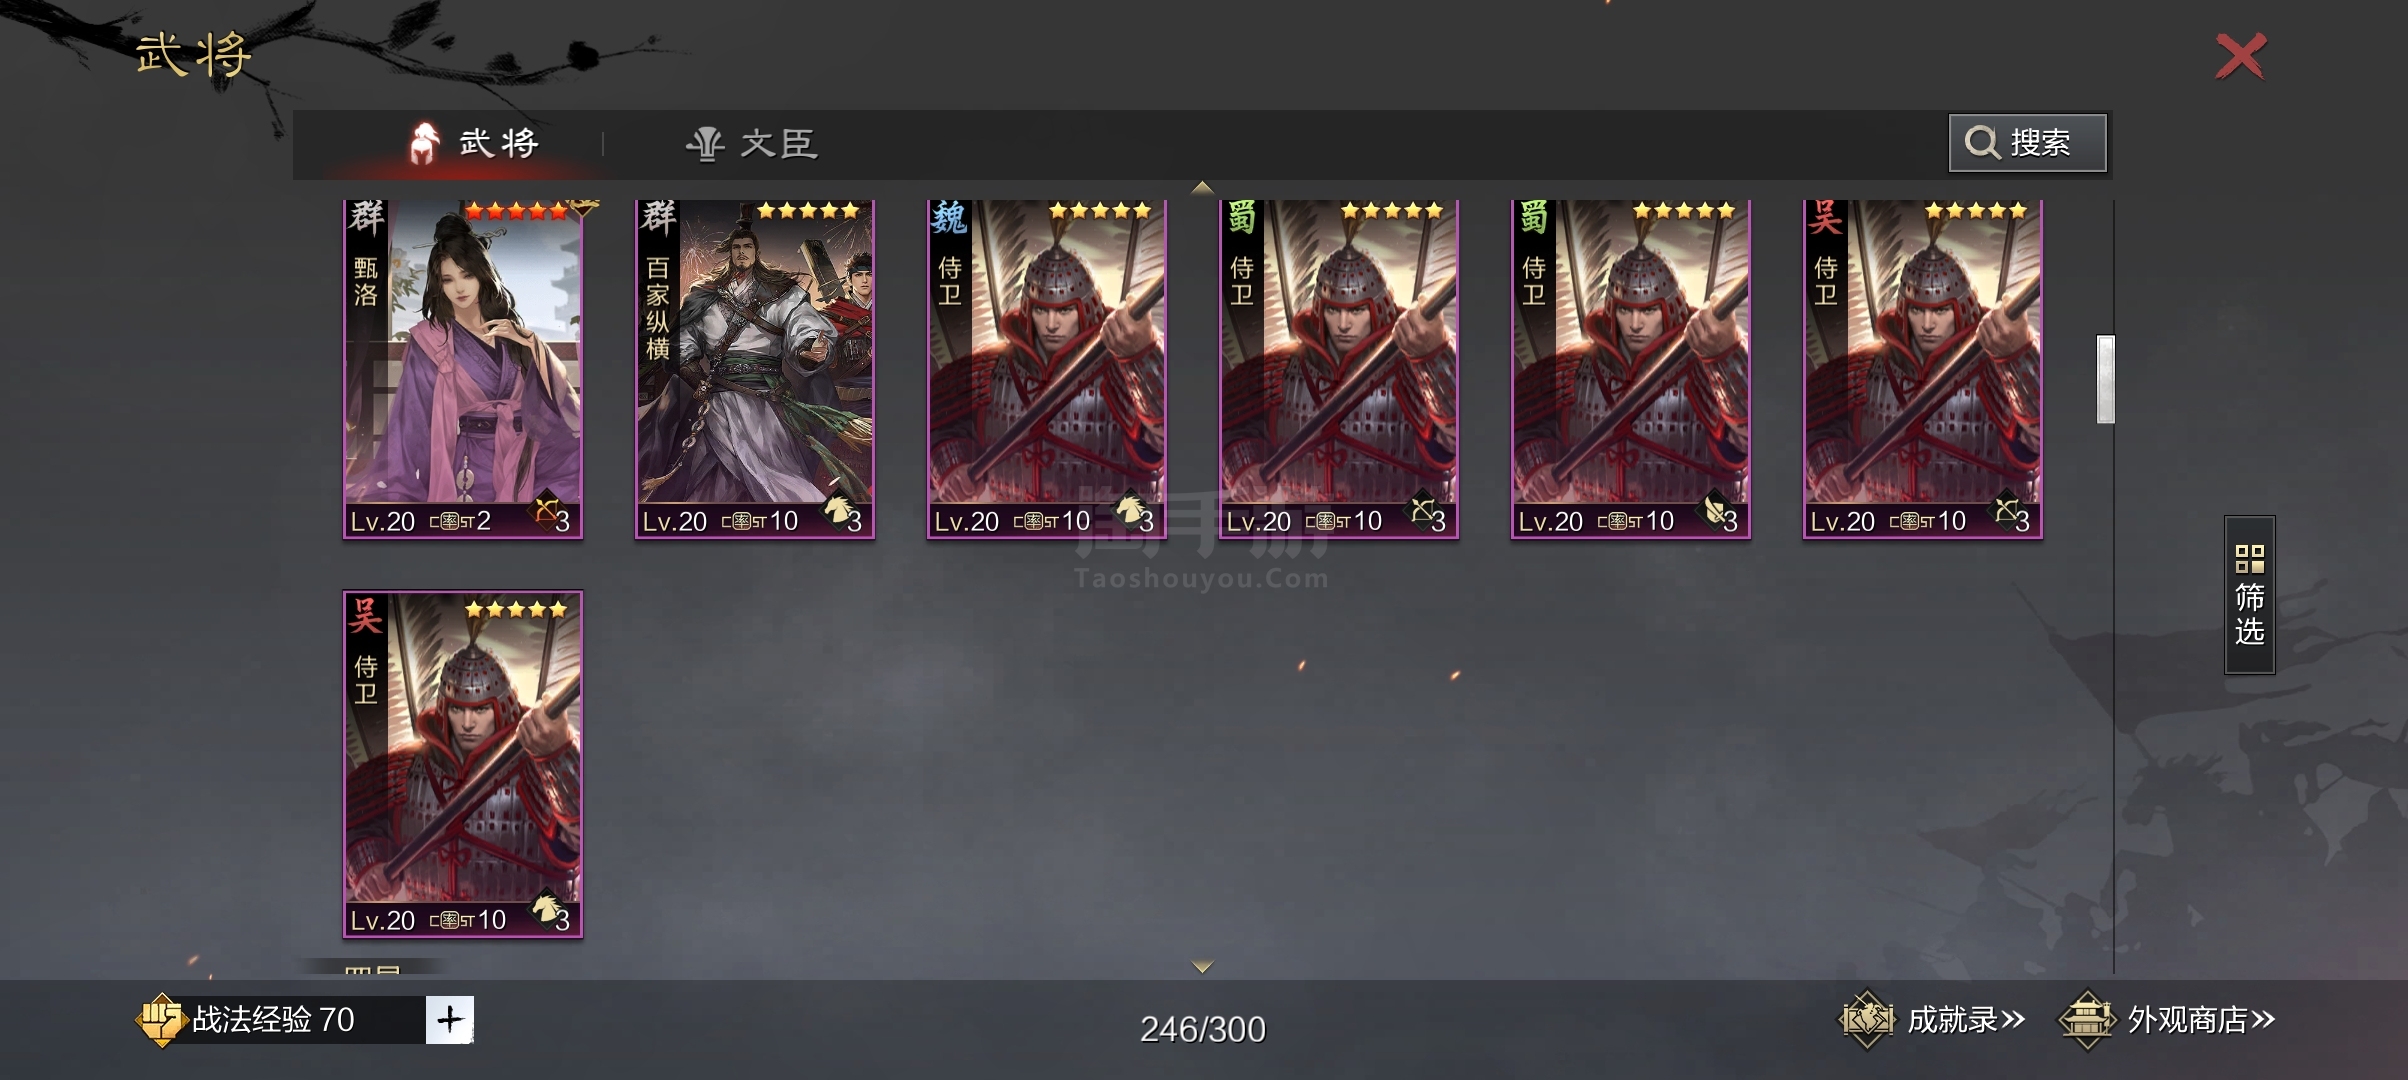The height and width of the screenshot is (1080, 2408).
Task: Switch to the 文臣 tab
Action: point(751,144)
